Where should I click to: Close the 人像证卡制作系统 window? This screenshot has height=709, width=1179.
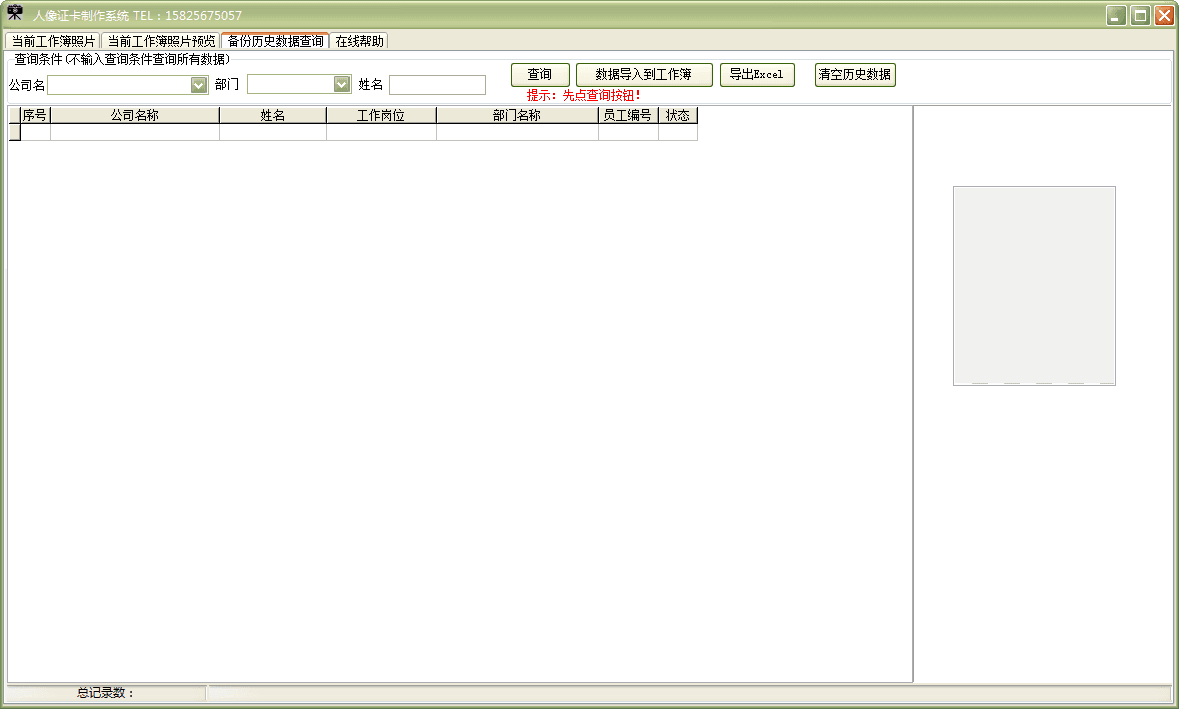point(1163,15)
